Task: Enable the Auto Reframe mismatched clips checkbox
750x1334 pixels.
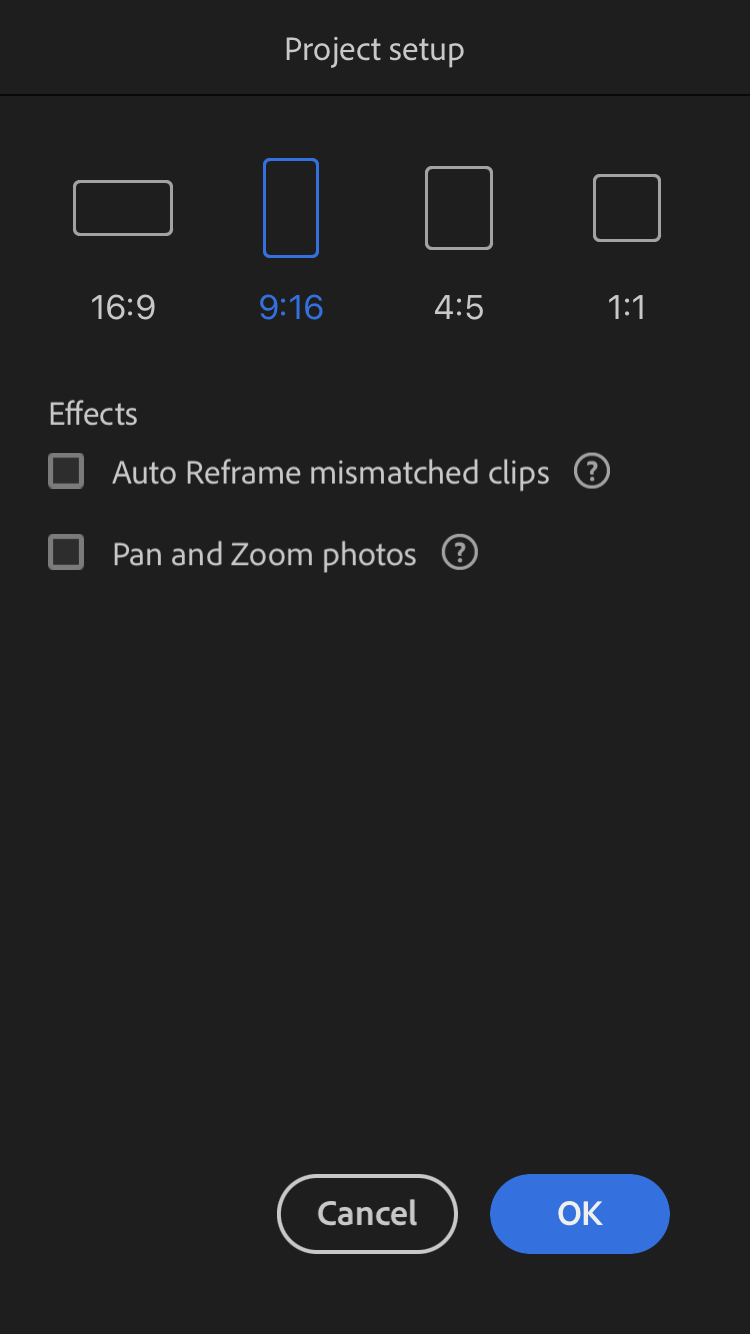Action: (x=67, y=471)
